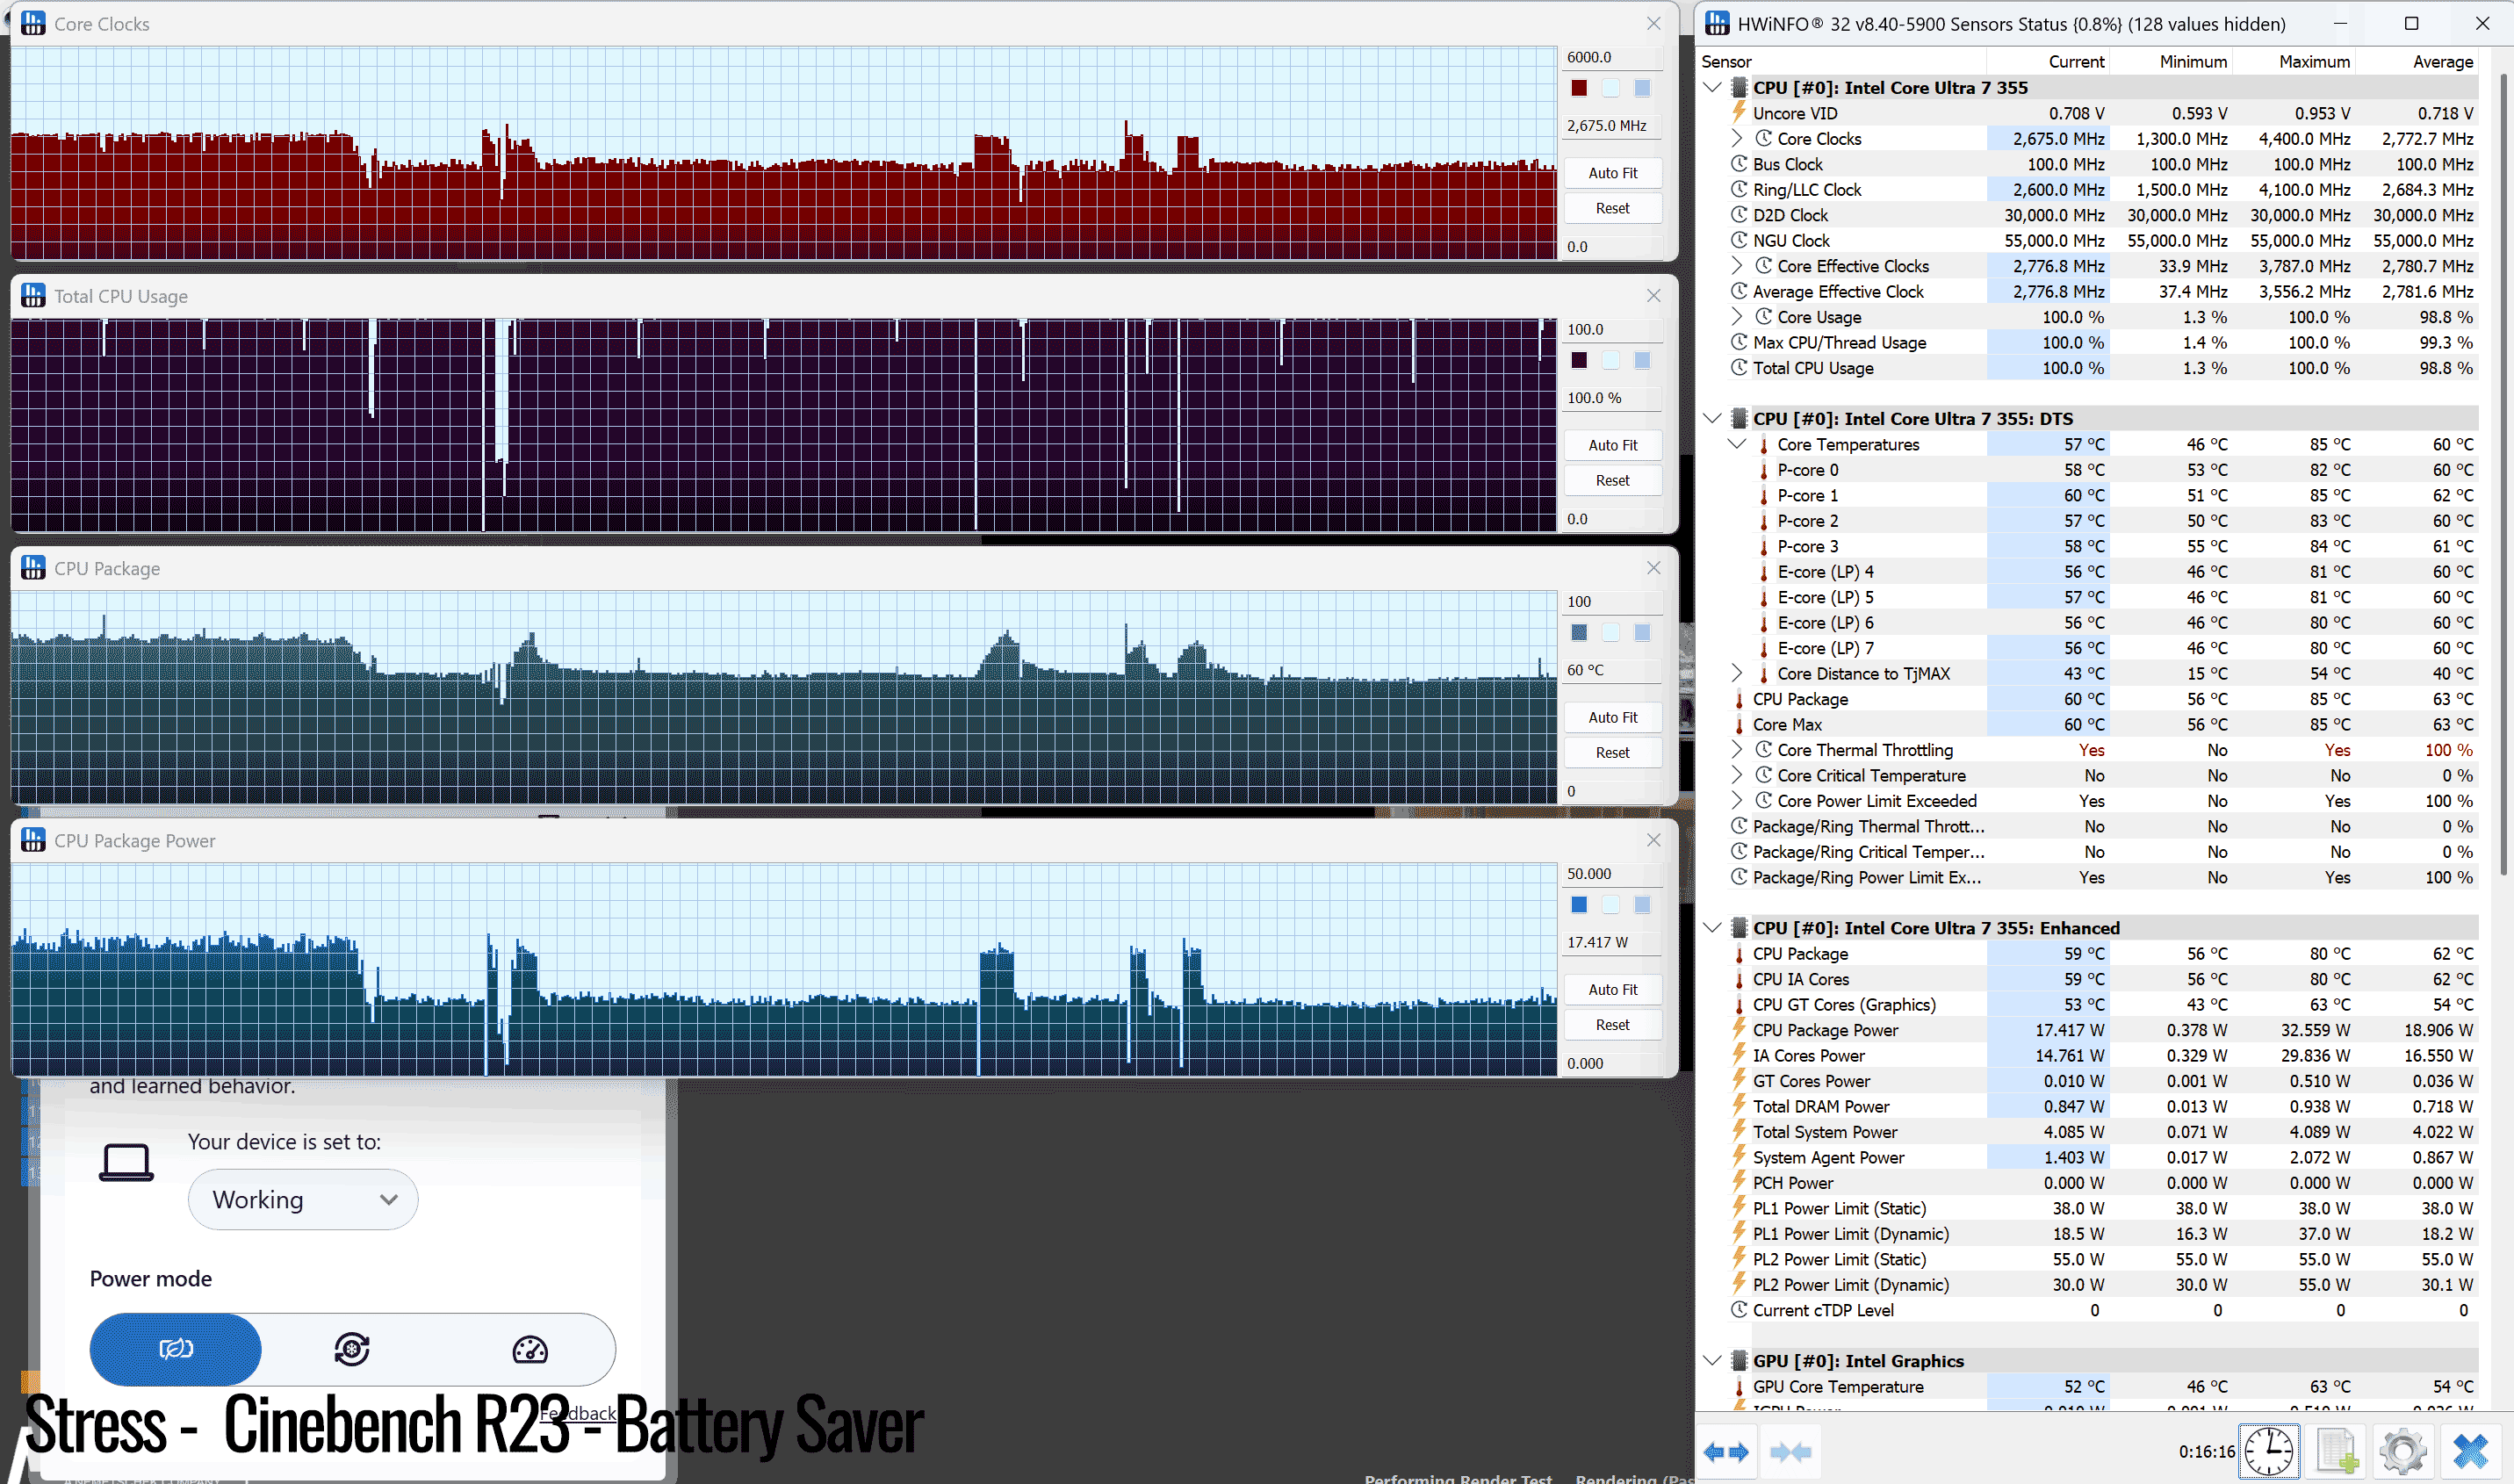Open the Working device mode dropdown

tap(303, 1199)
